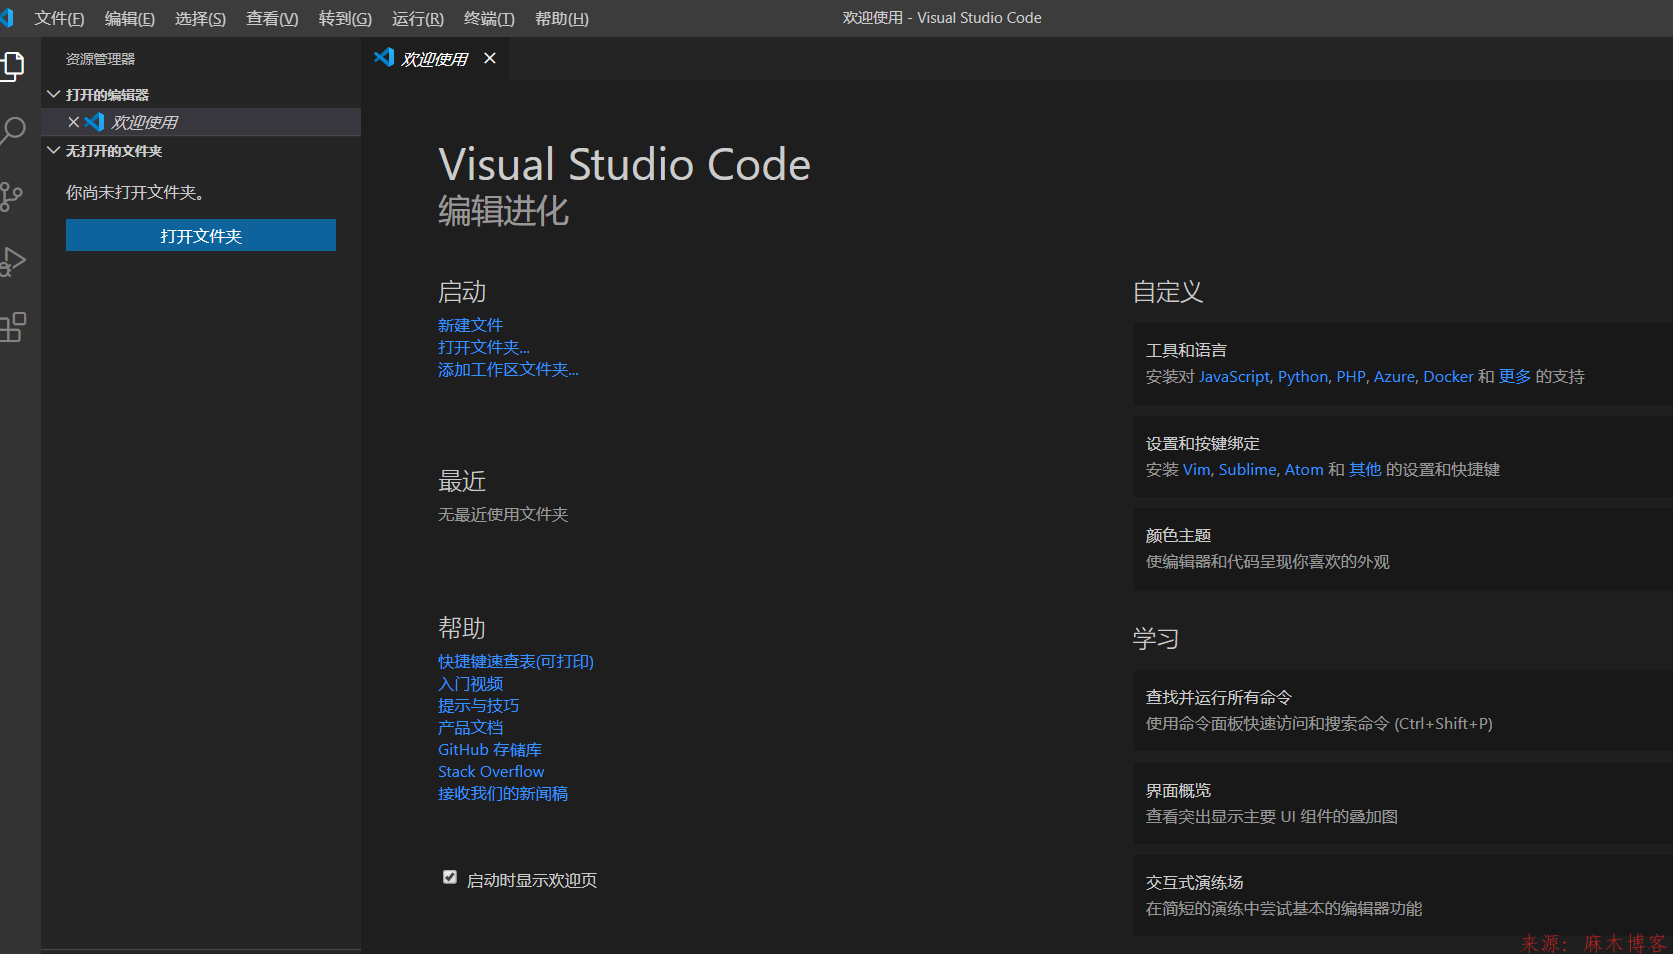Open the Explorer view icon
This screenshot has width=1673, height=954.
(15, 65)
